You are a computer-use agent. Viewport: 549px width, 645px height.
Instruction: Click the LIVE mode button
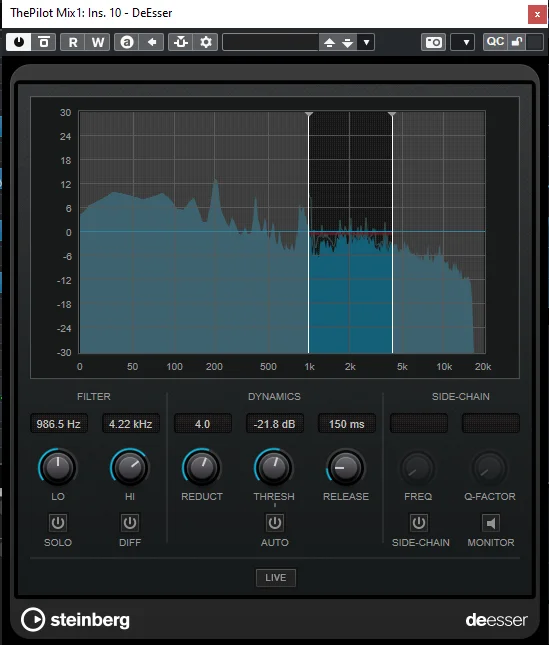276,578
